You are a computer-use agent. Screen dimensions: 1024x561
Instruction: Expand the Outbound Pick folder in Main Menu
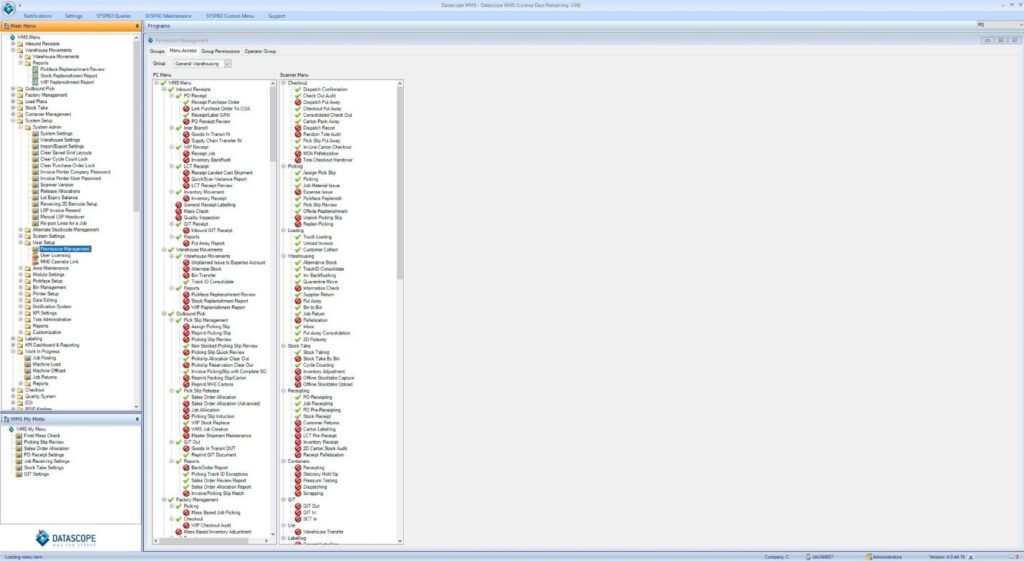[12, 88]
